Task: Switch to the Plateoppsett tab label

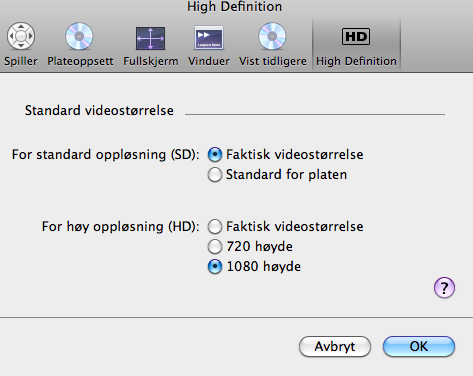Action: pos(80,61)
